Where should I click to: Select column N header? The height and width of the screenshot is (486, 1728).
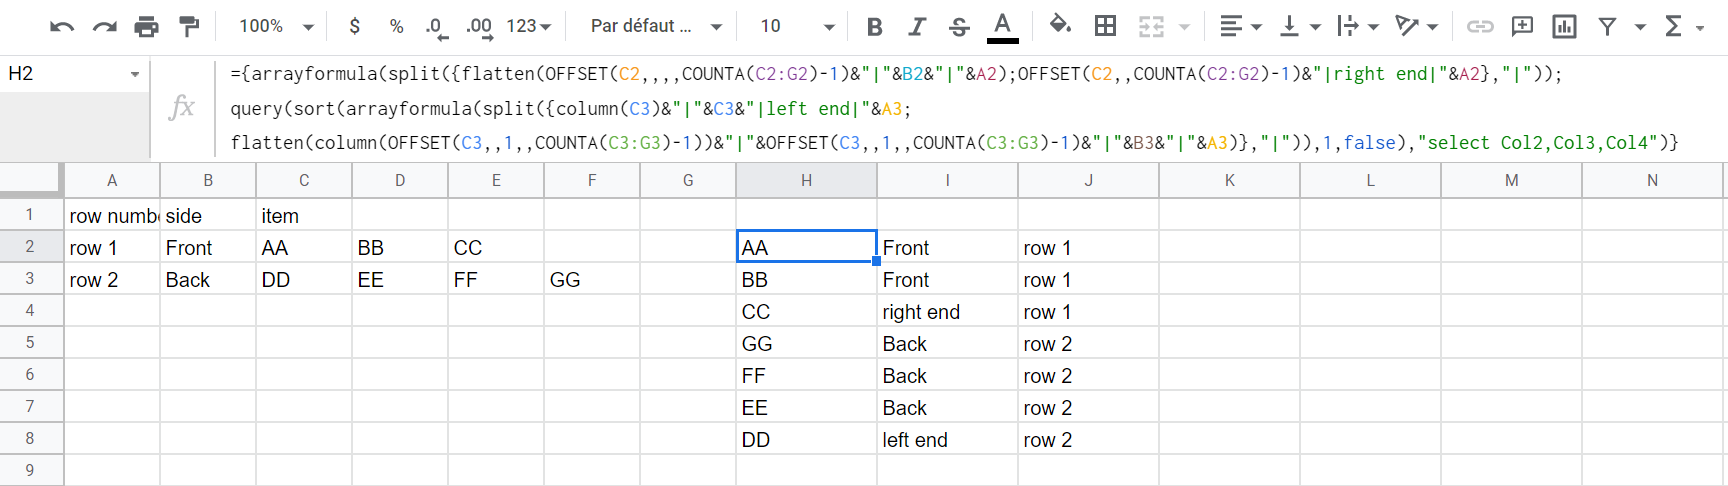[x=1652, y=181]
